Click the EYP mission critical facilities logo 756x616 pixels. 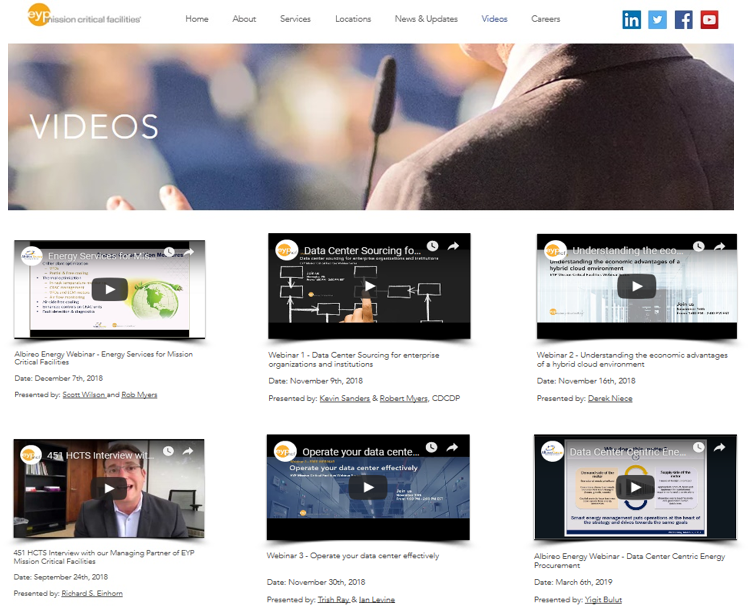click(x=84, y=15)
